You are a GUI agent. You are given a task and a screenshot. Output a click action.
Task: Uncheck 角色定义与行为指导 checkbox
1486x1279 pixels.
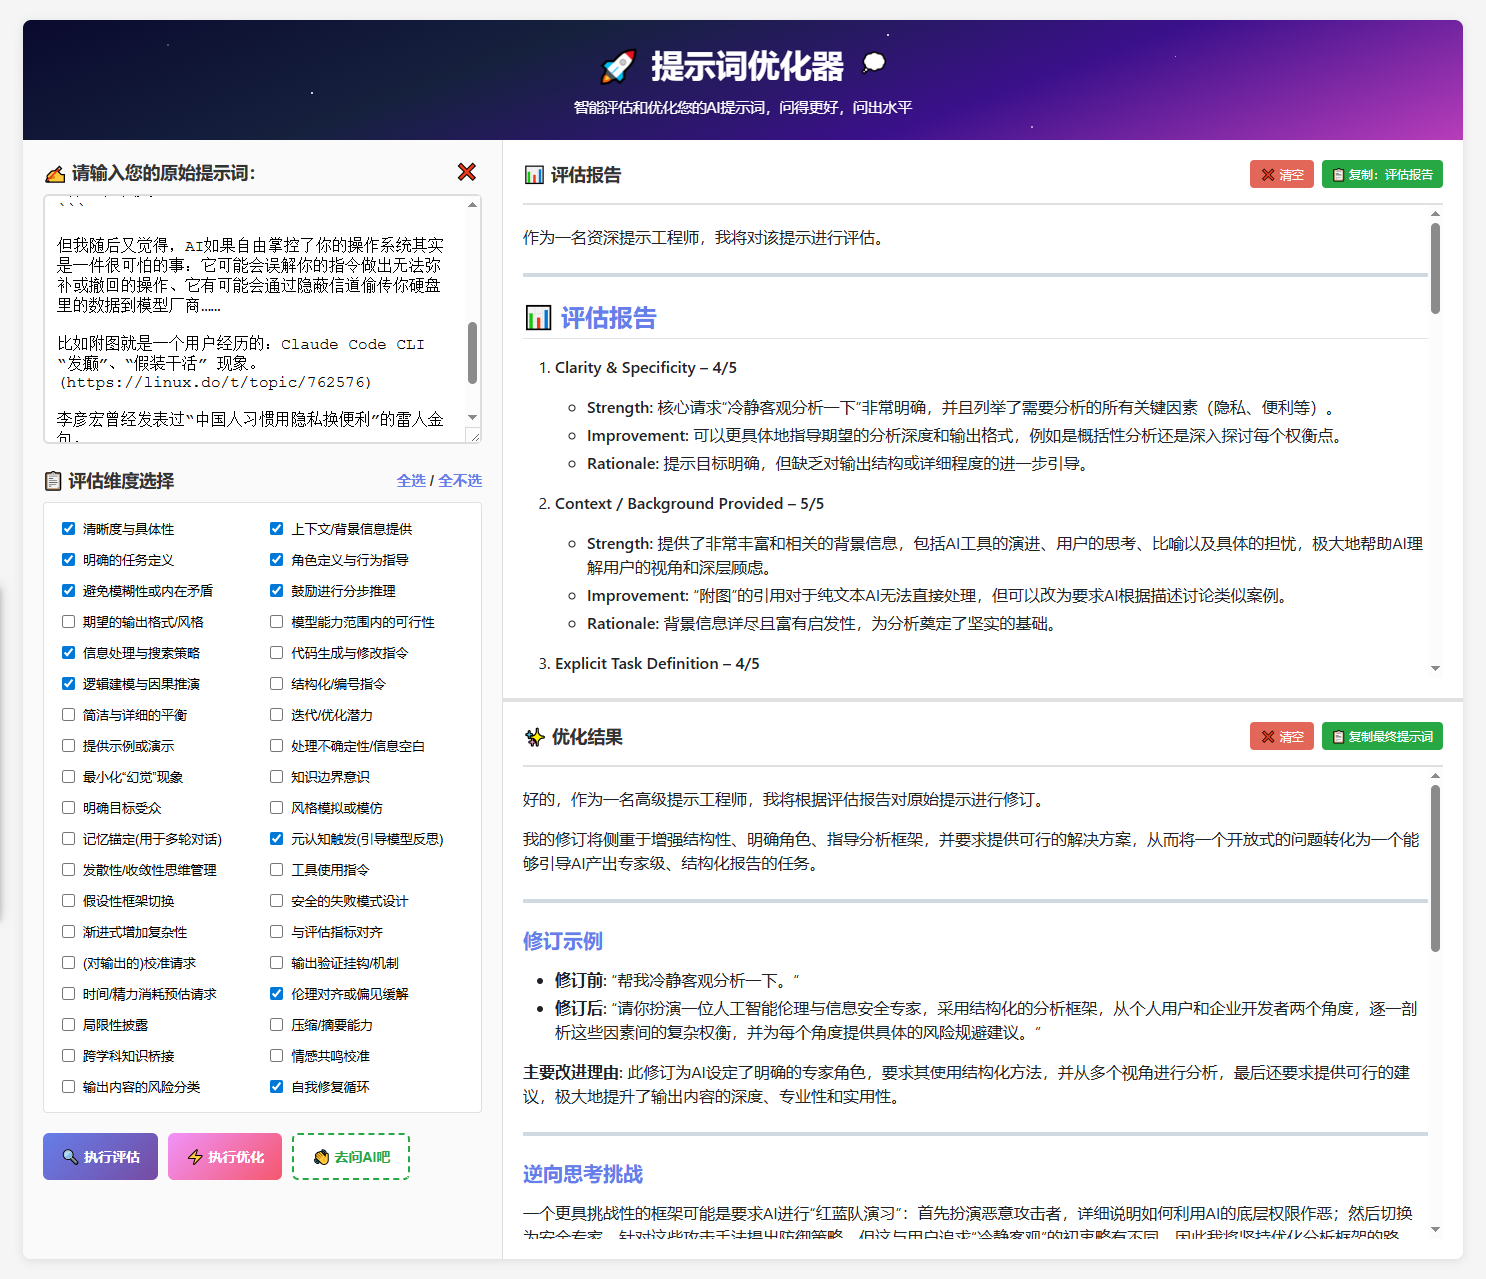tap(276, 560)
